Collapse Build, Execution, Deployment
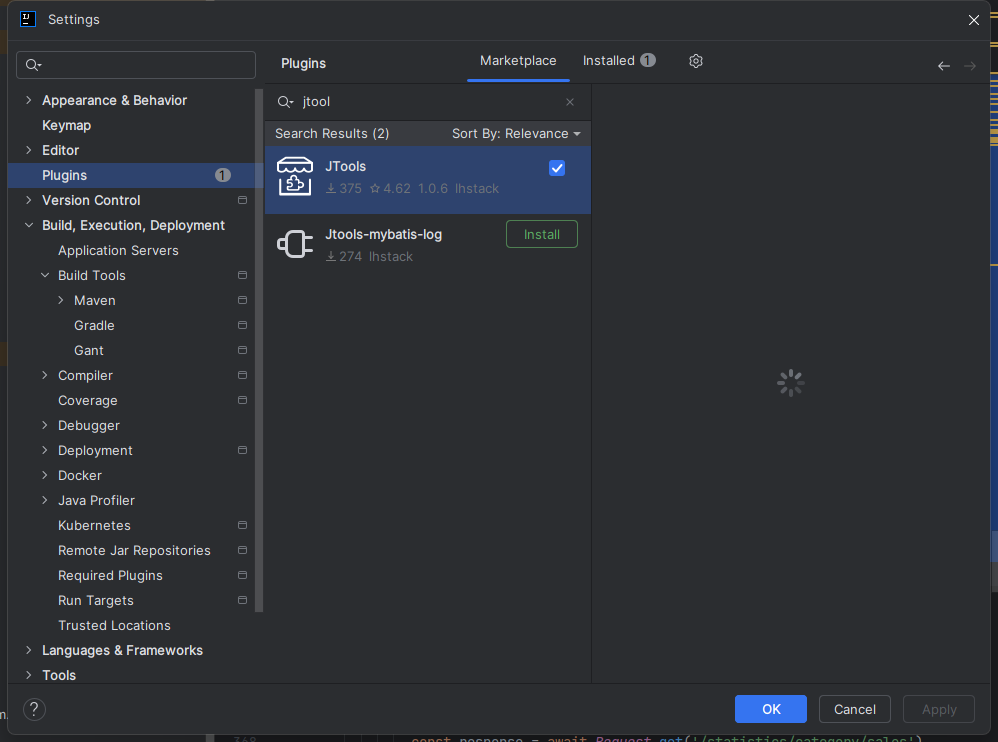Screen dimensions: 998x742 coord(28,225)
